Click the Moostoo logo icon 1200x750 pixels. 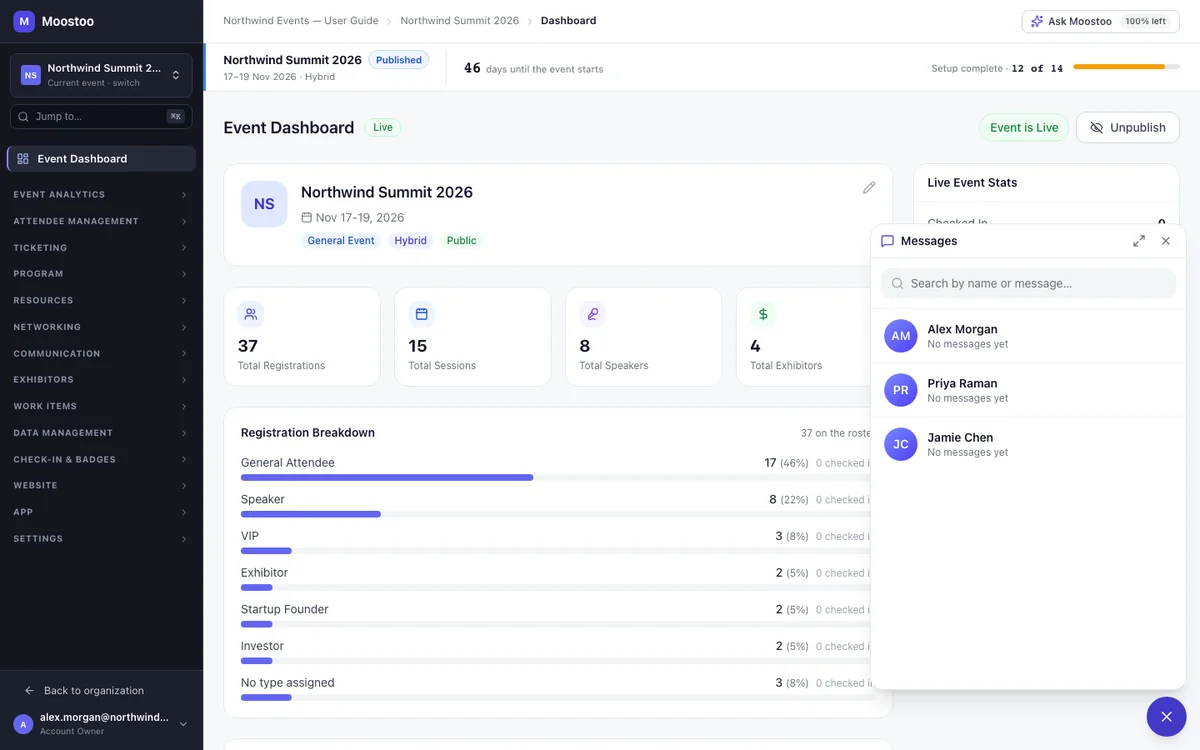click(24, 21)
